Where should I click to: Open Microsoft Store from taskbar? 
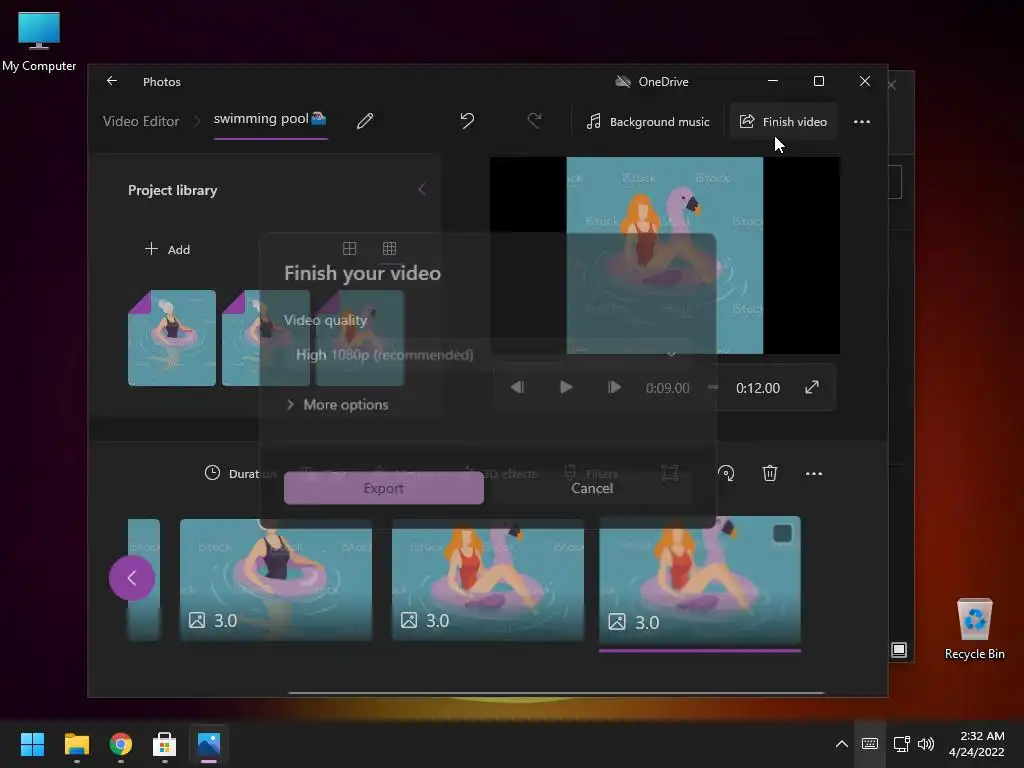point(165,744)
